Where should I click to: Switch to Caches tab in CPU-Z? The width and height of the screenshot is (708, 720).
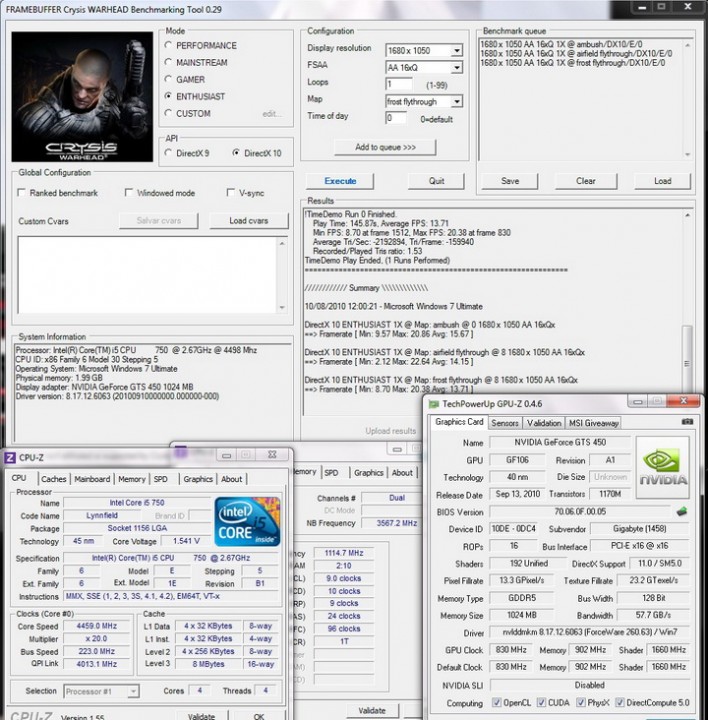53,479
